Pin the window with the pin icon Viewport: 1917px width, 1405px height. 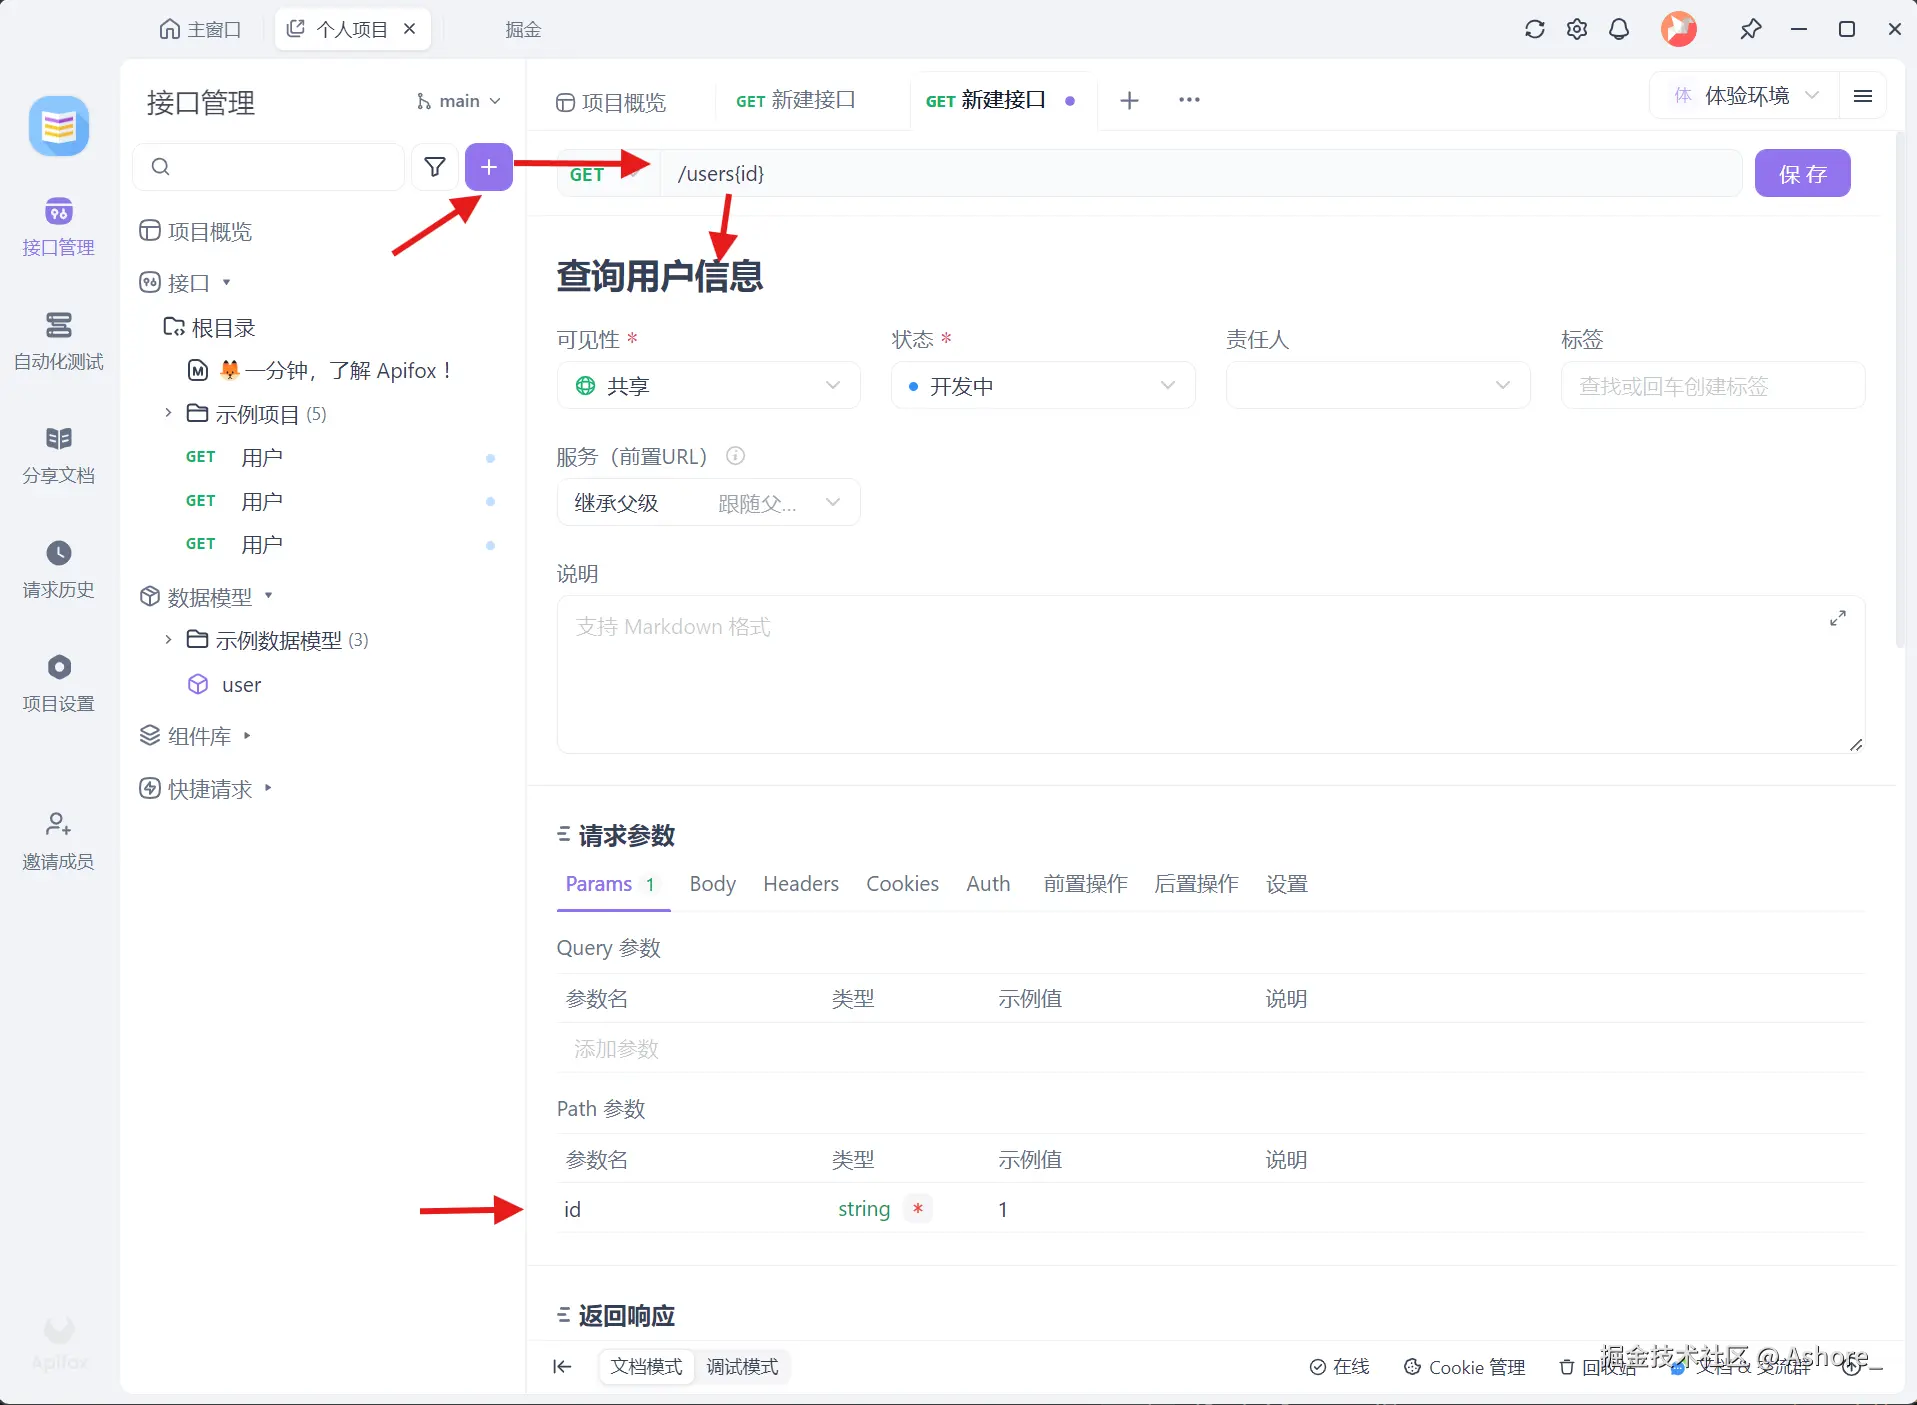[x=1750, y=29]
